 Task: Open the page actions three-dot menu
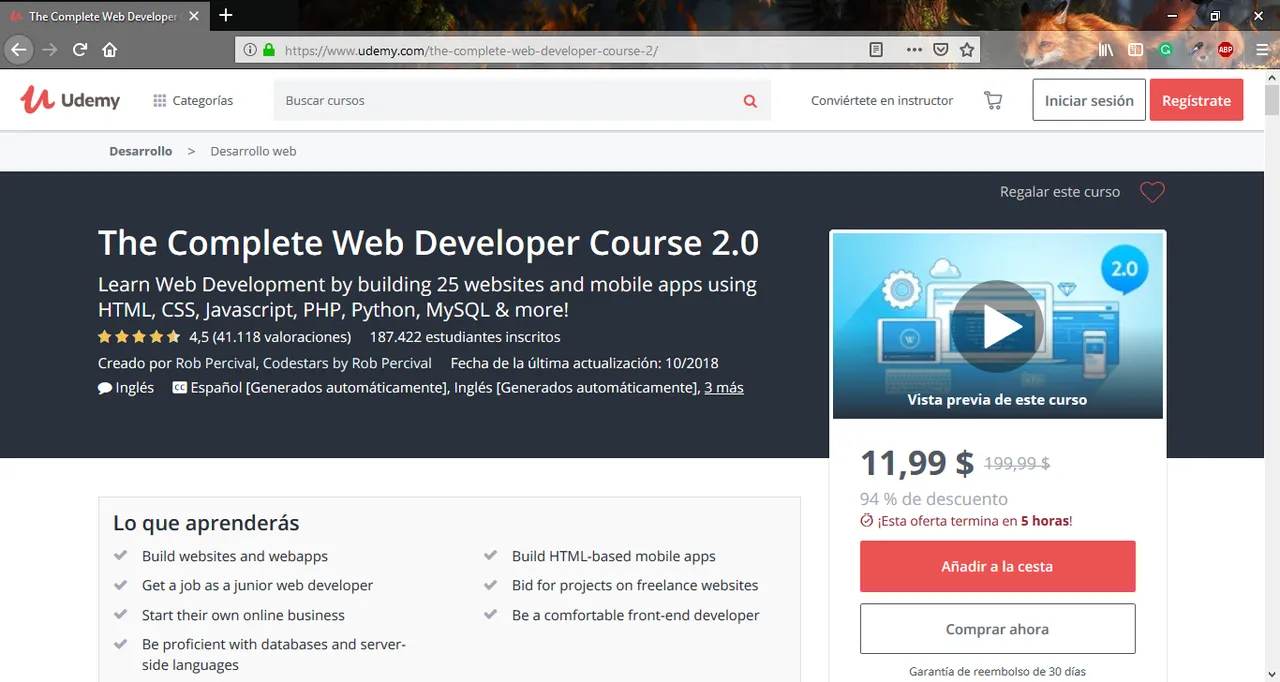tap(914, 49)
